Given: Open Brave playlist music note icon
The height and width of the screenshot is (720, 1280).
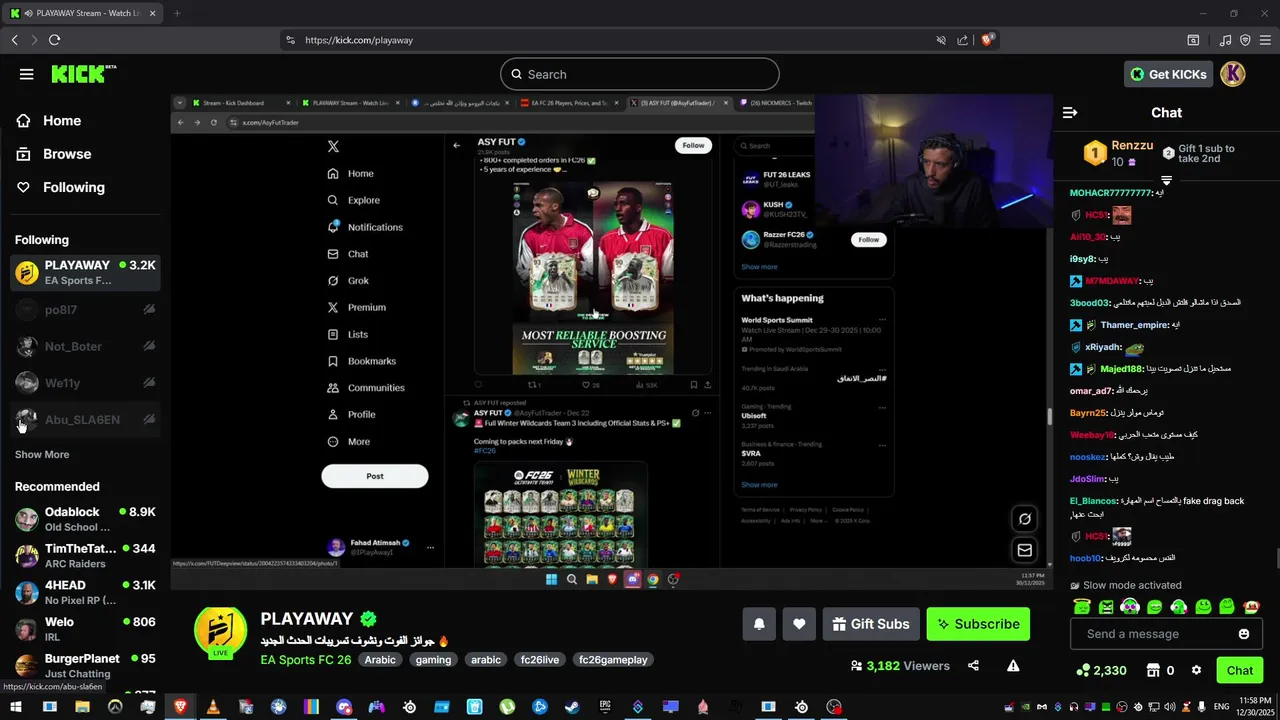Looking at the screenshot, I should [x=1226, y=40].
